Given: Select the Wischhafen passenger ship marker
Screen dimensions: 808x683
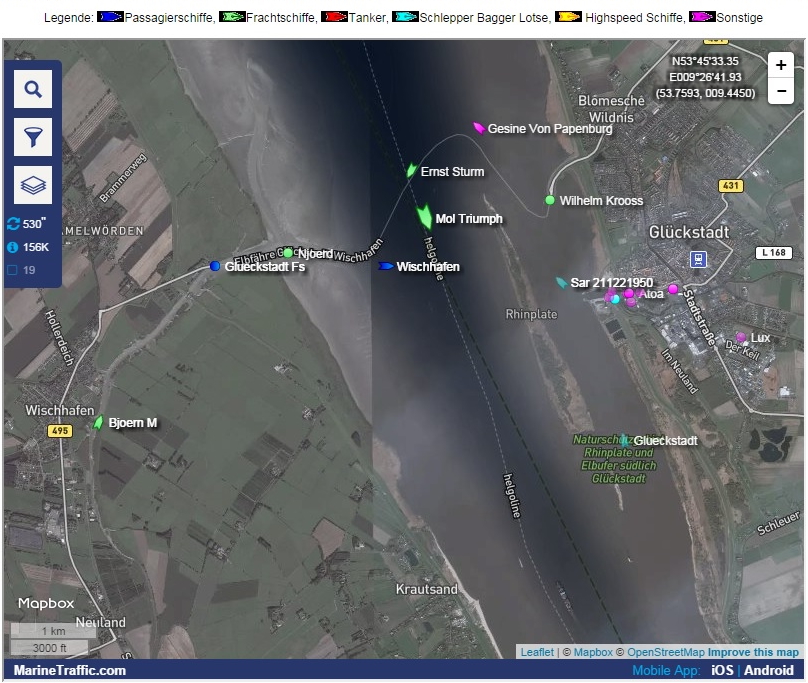Looking at the screenshot, I should pos(386,266).
